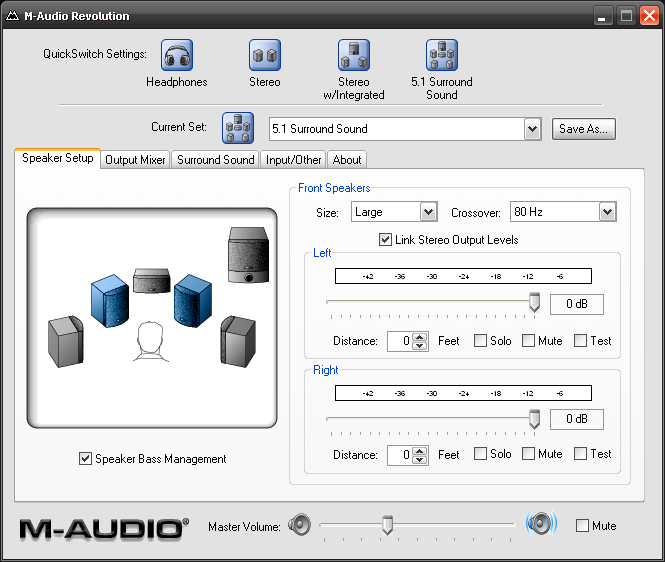Screen dimensions: 665x562
Task: Open the Current Set dropdown arrow
Action: pyautogui.click(x=533, y=129)
